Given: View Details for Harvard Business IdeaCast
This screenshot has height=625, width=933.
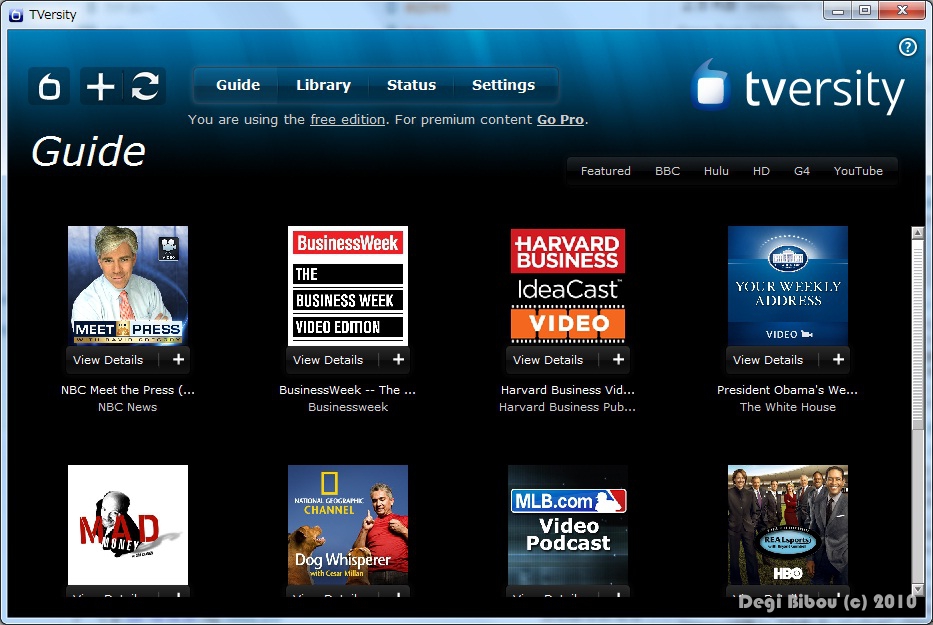Looking at the screenshot, I should 548,360.
